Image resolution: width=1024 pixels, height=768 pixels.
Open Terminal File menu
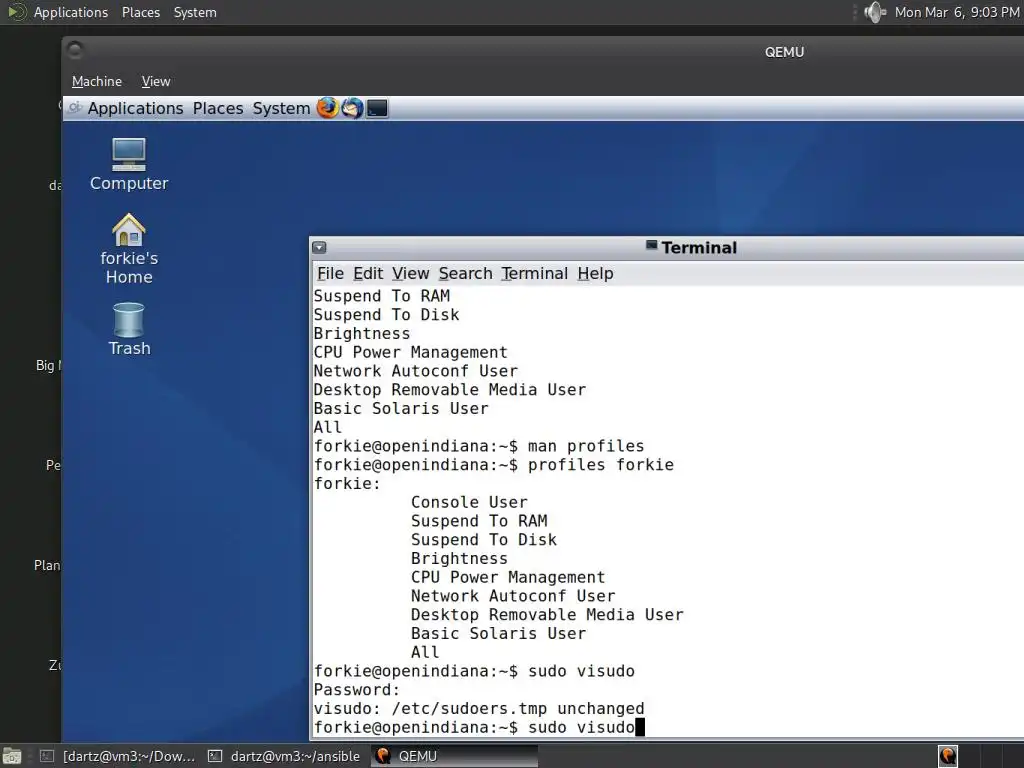(x=330, y=274)
